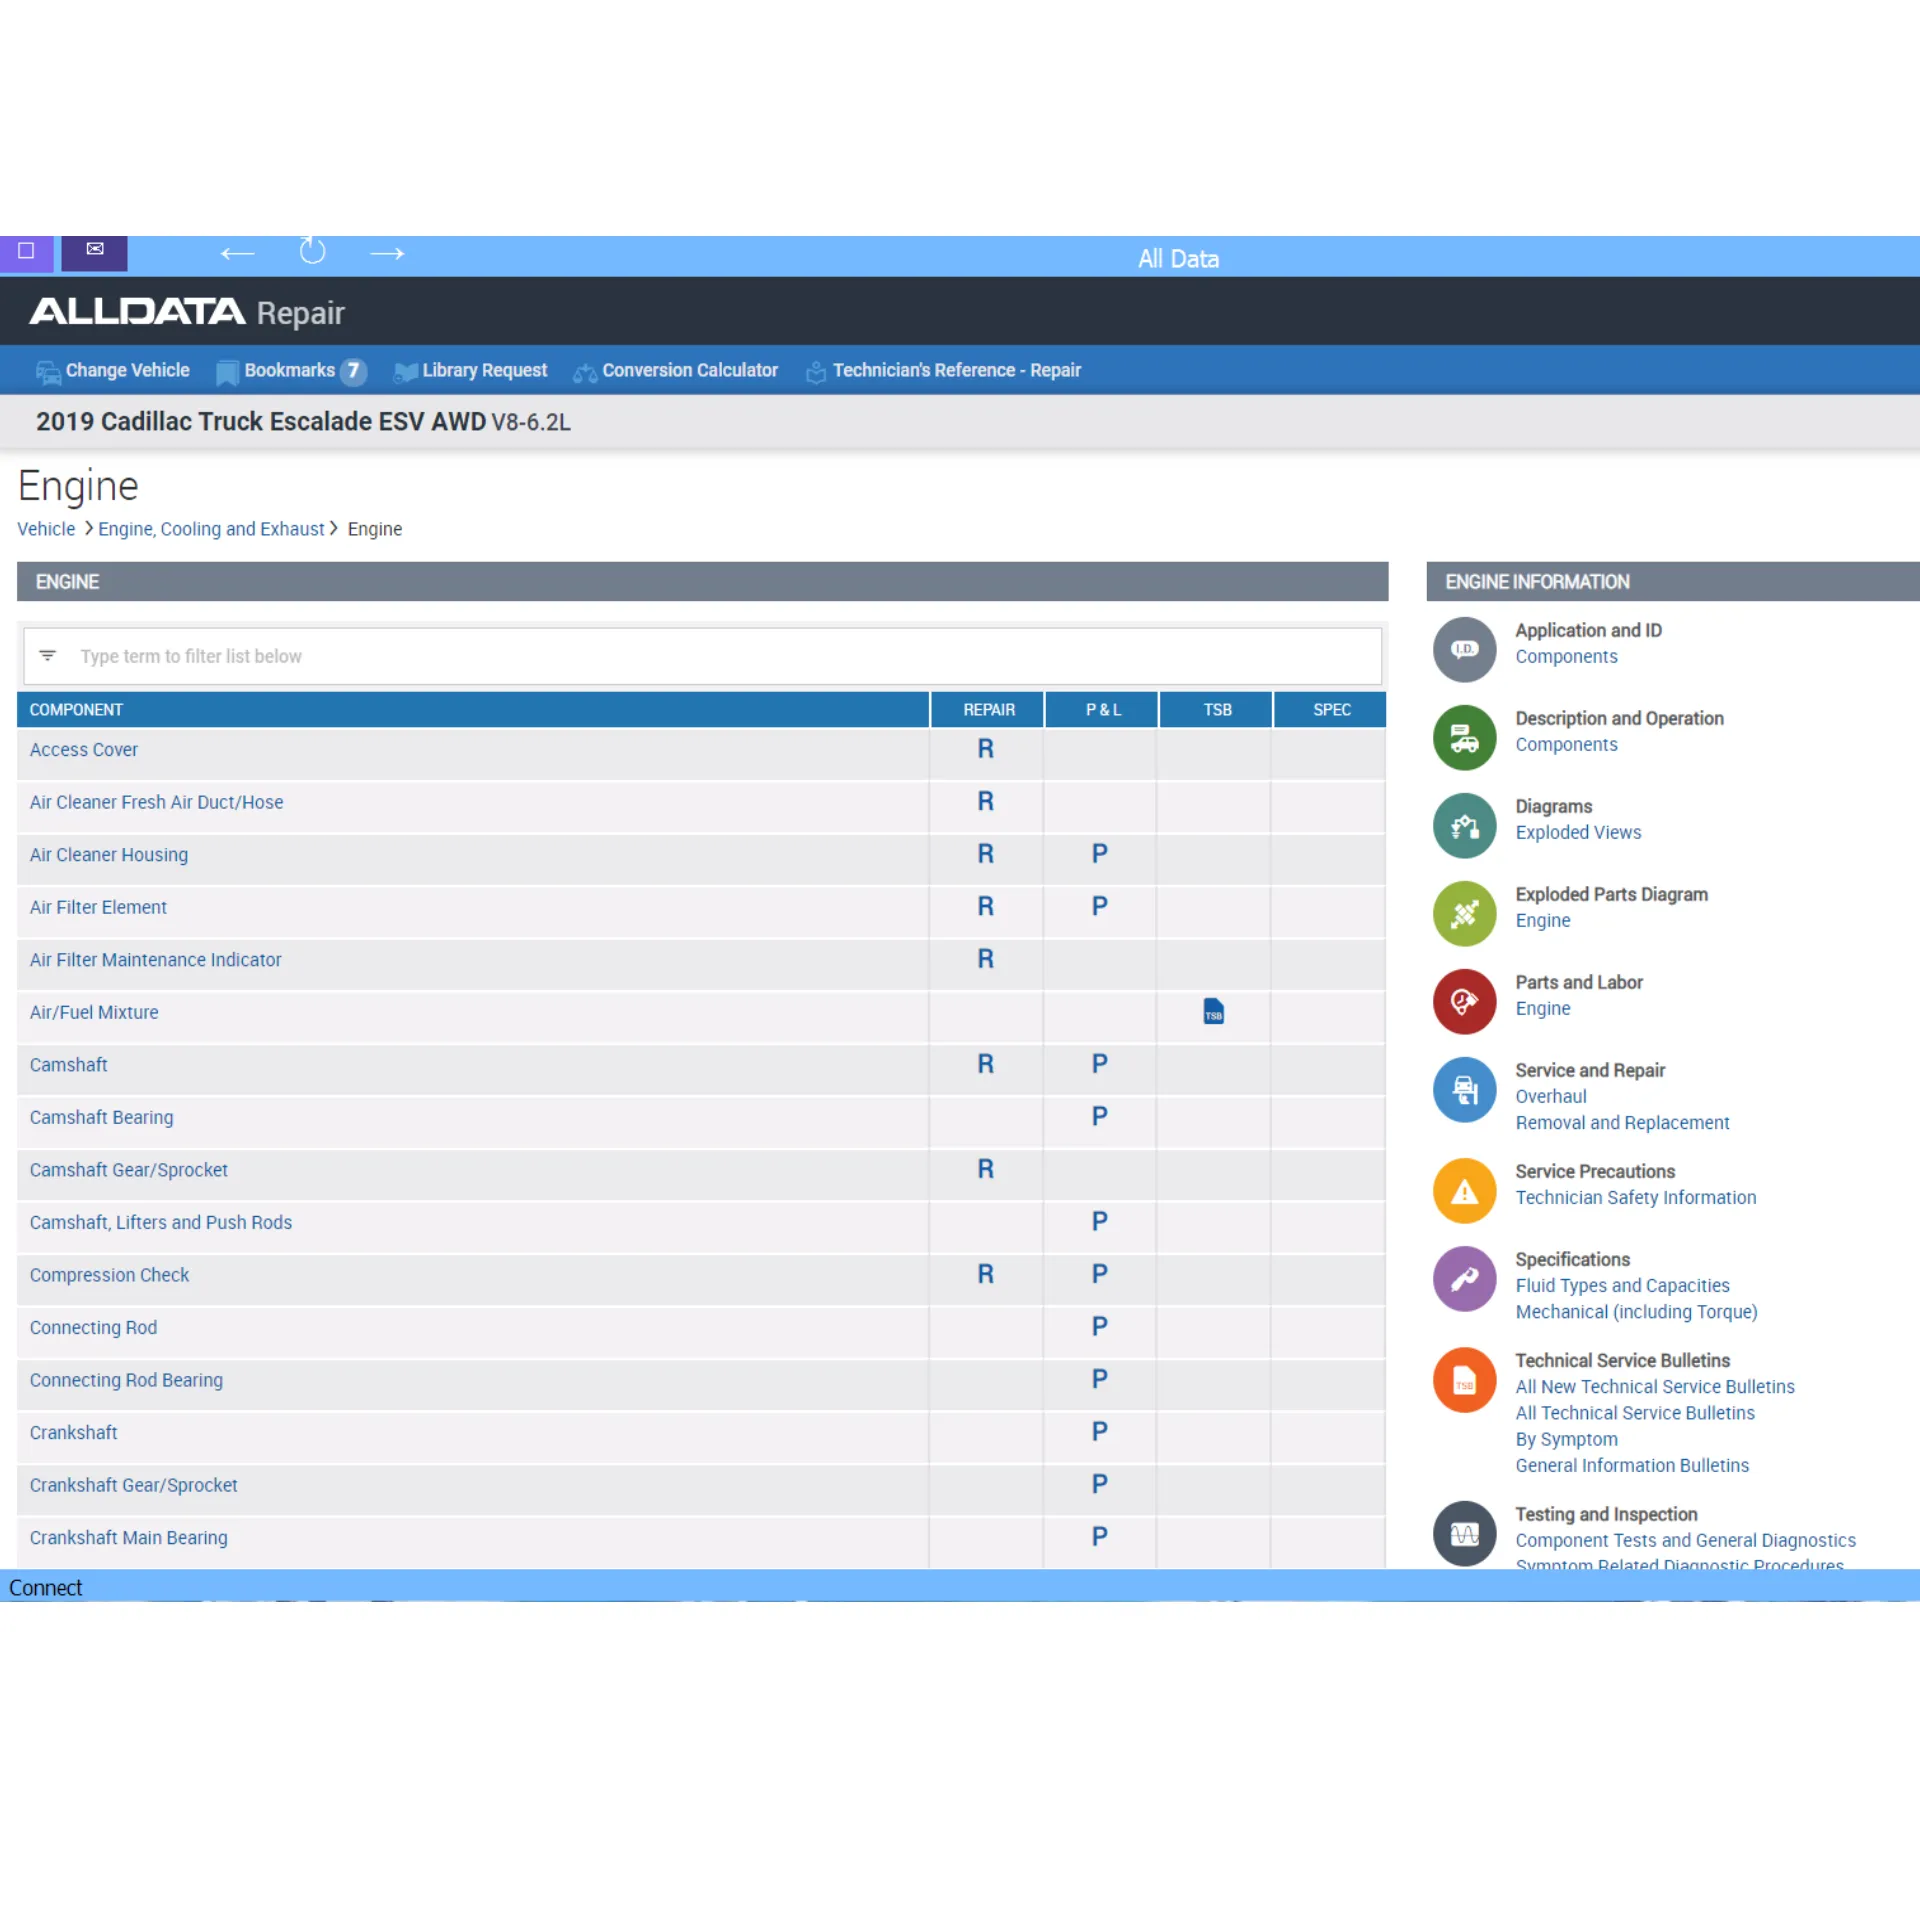The image size is (1920, 1913).
Task: Open Bookmarks with 7 saved items
Action: click(x=291, y=371)
